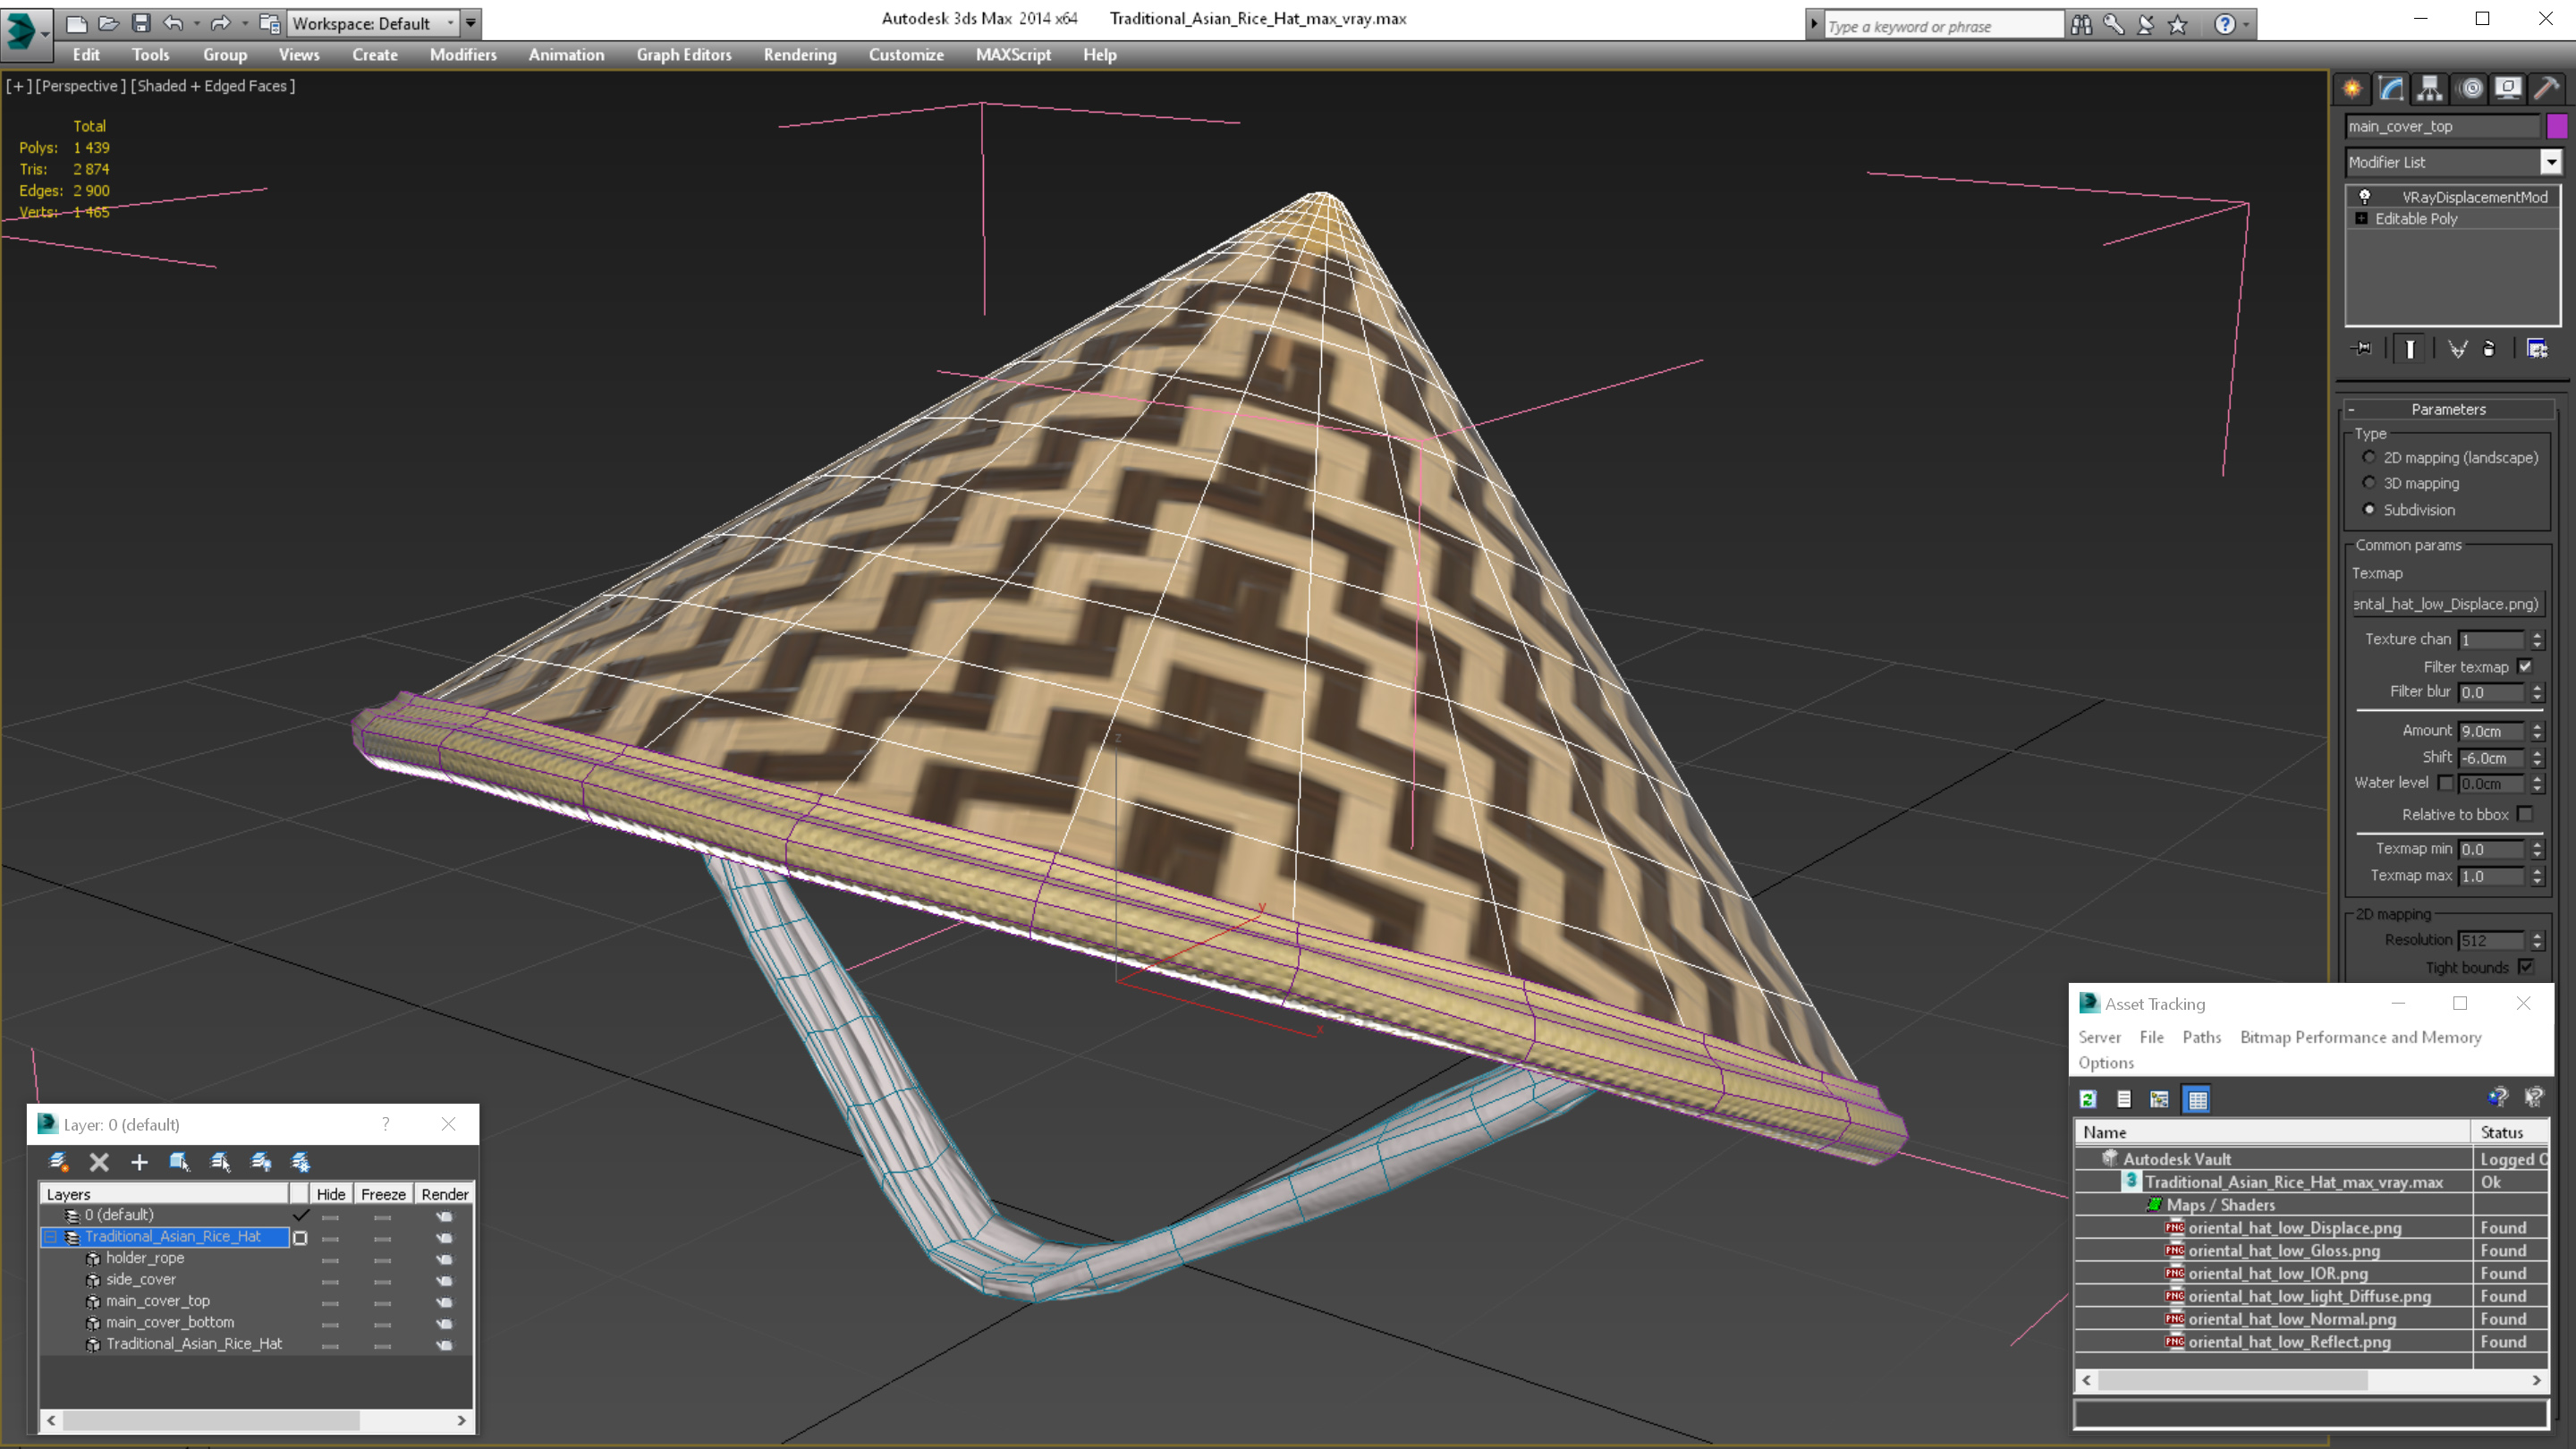The height and width of the screenshot is (1449, 2576).
Task: Open the Rendering menu
Action: (x=800, y=55)
